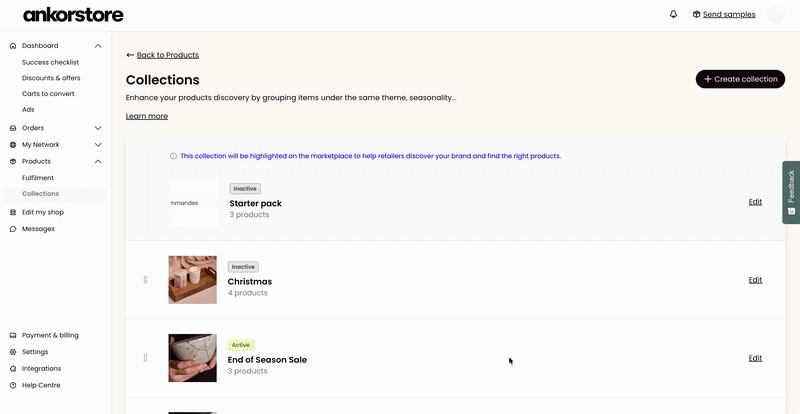Open the Christmas collection thumbnail
Screen dimensions: 800x414
coord(192,280)
